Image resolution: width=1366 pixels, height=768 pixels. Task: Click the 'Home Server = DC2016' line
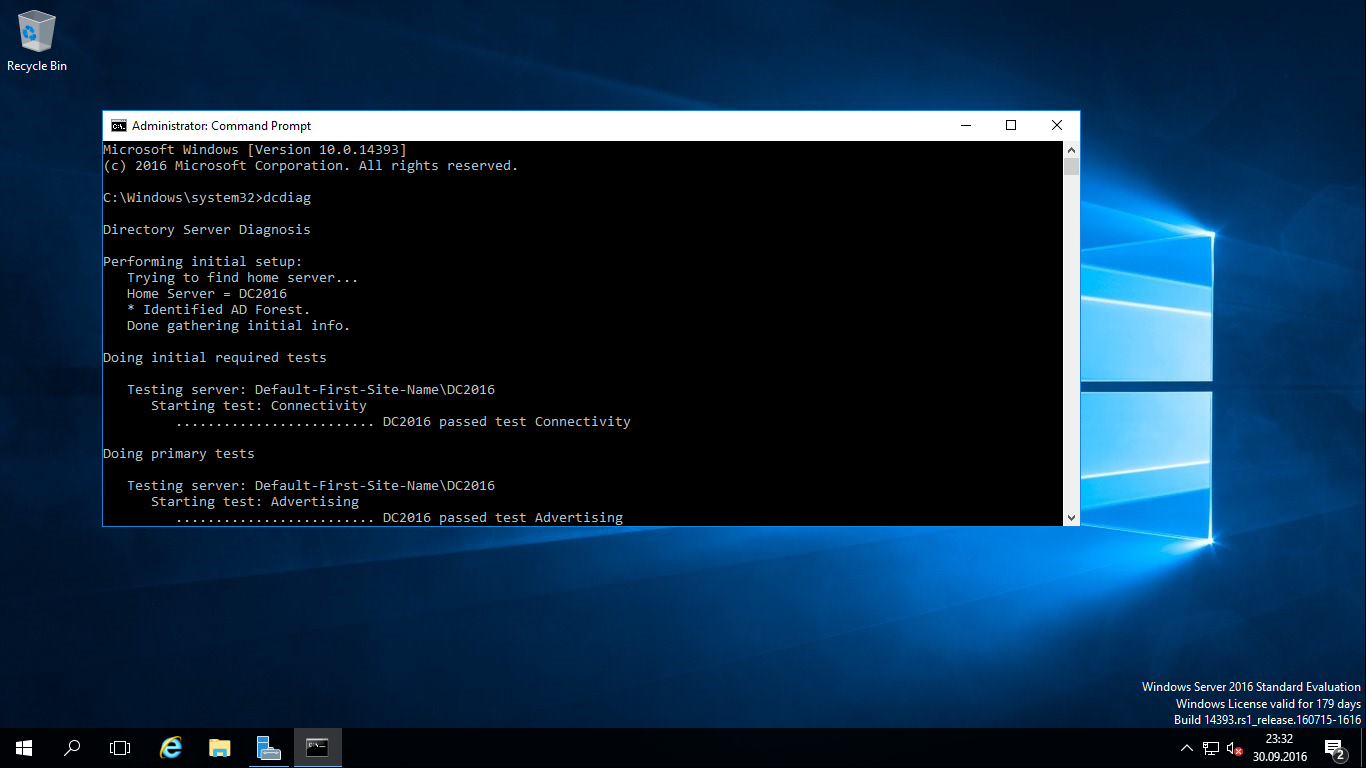coord(207,294)
